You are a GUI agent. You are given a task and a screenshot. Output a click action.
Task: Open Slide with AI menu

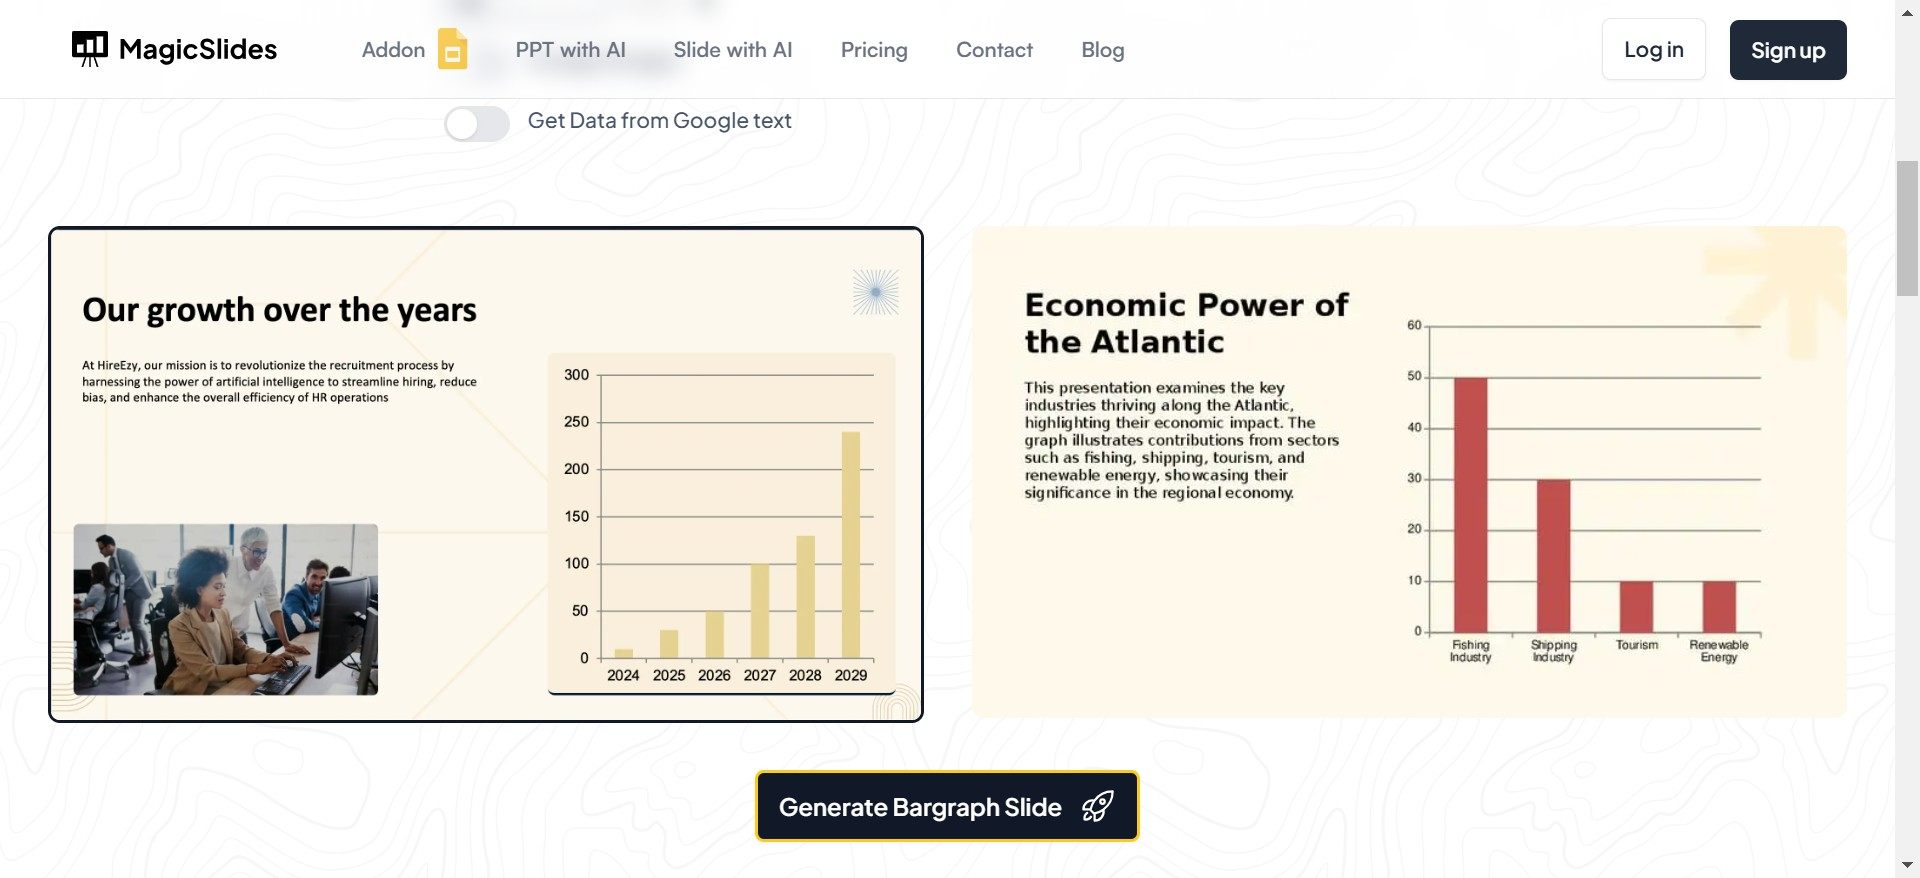pyautogui.click(x=732, y=50)
